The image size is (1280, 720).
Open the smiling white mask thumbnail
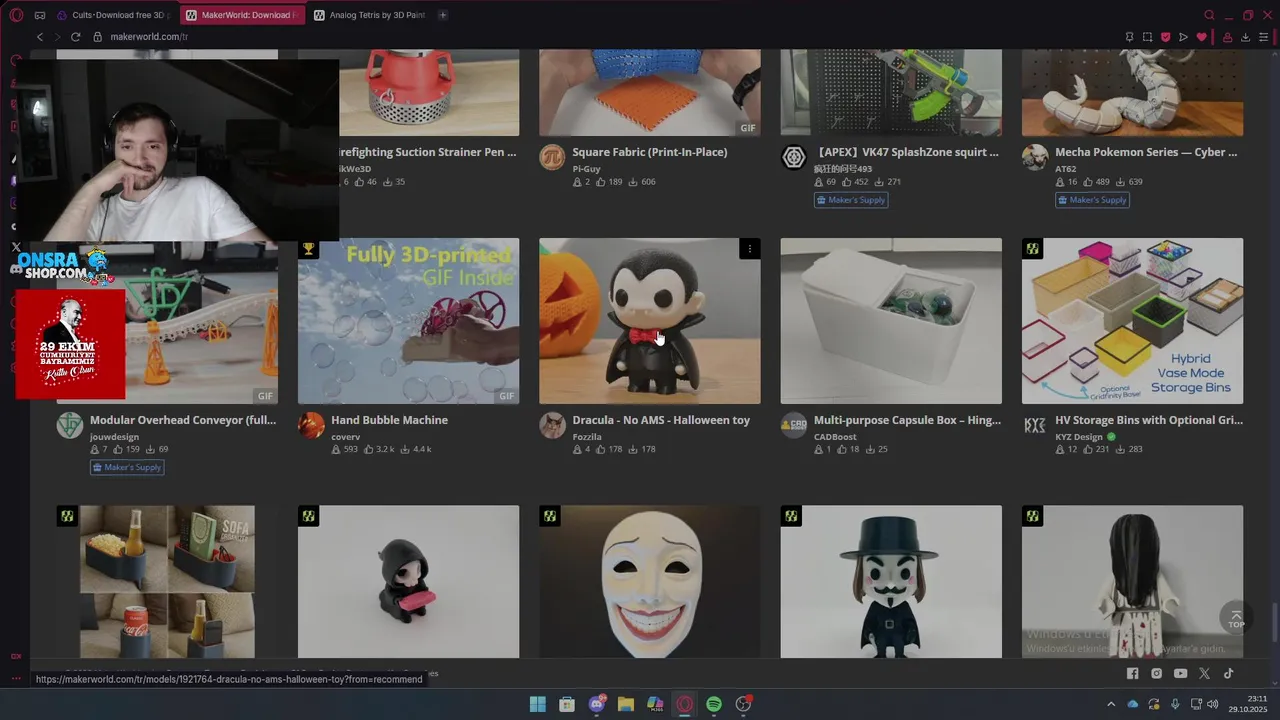[650, 581]
